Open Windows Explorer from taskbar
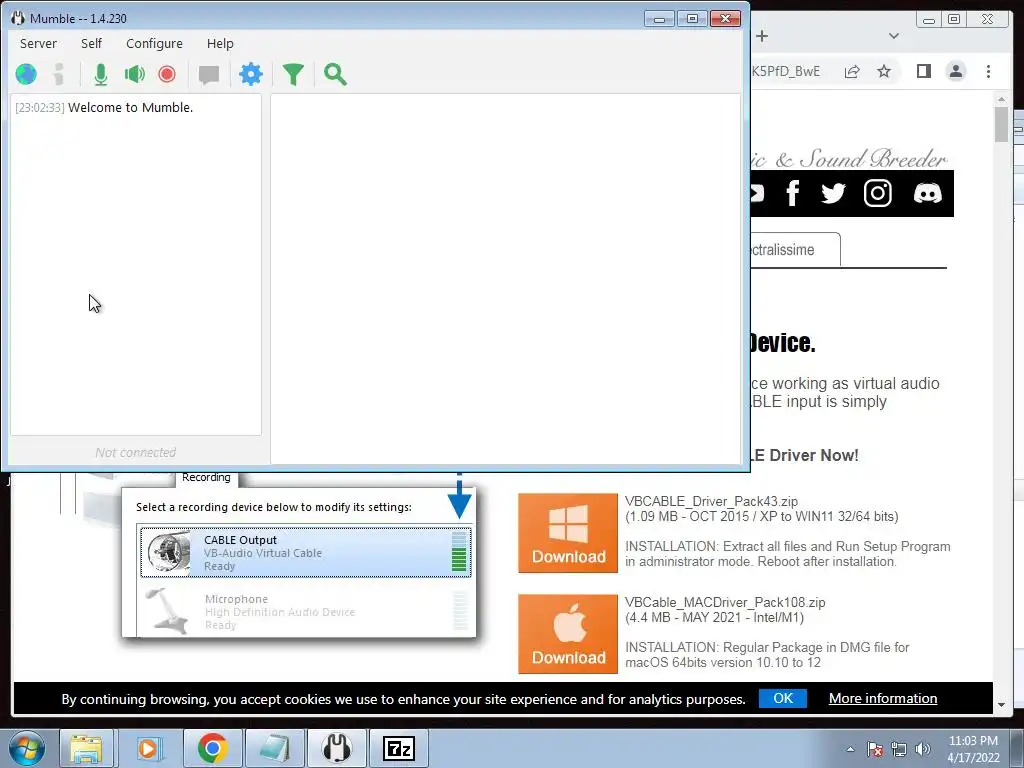This screenshot has height=768, width=1024. [86, 748]
